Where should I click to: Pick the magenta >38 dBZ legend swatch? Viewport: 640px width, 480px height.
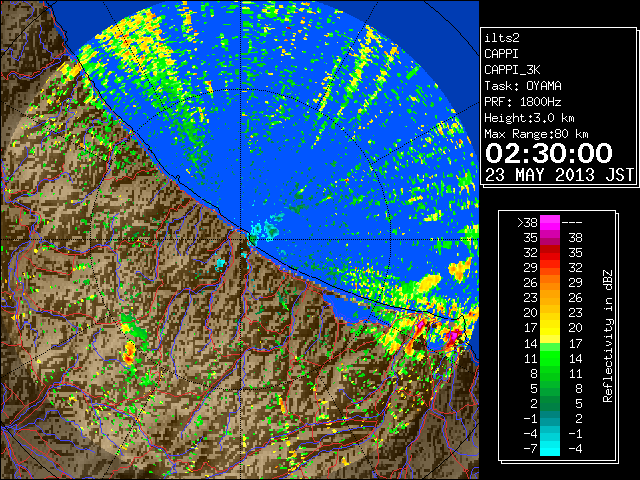coord(550,222)
